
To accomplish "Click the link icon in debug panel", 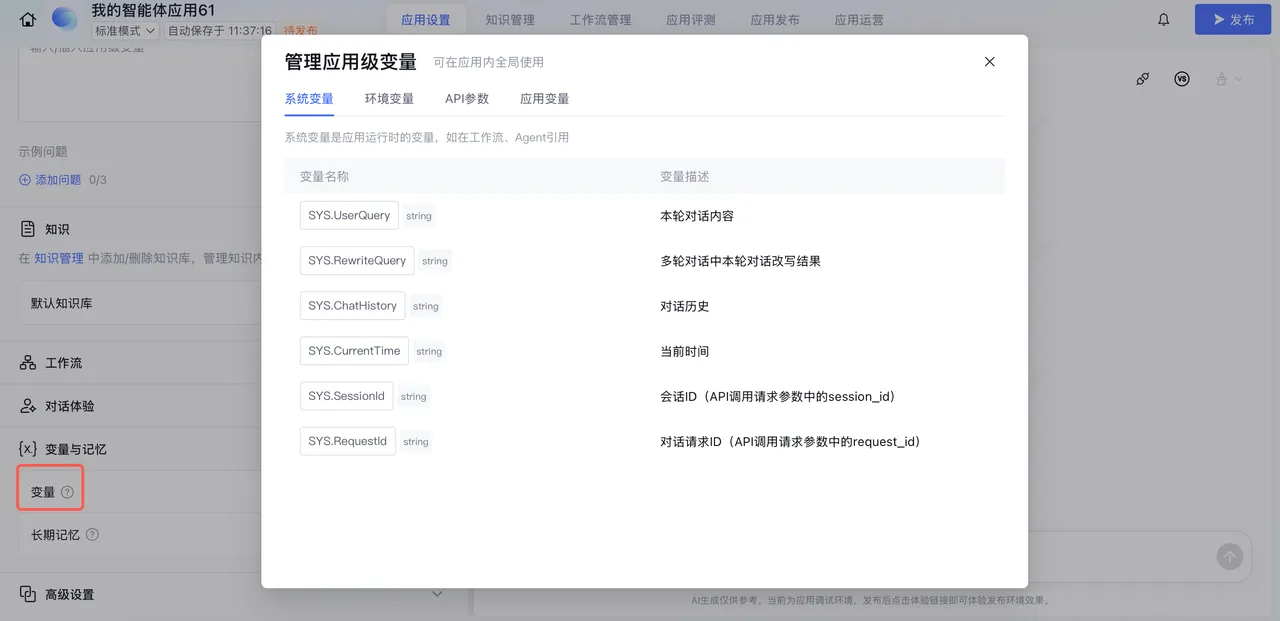I will [1143, 79].
